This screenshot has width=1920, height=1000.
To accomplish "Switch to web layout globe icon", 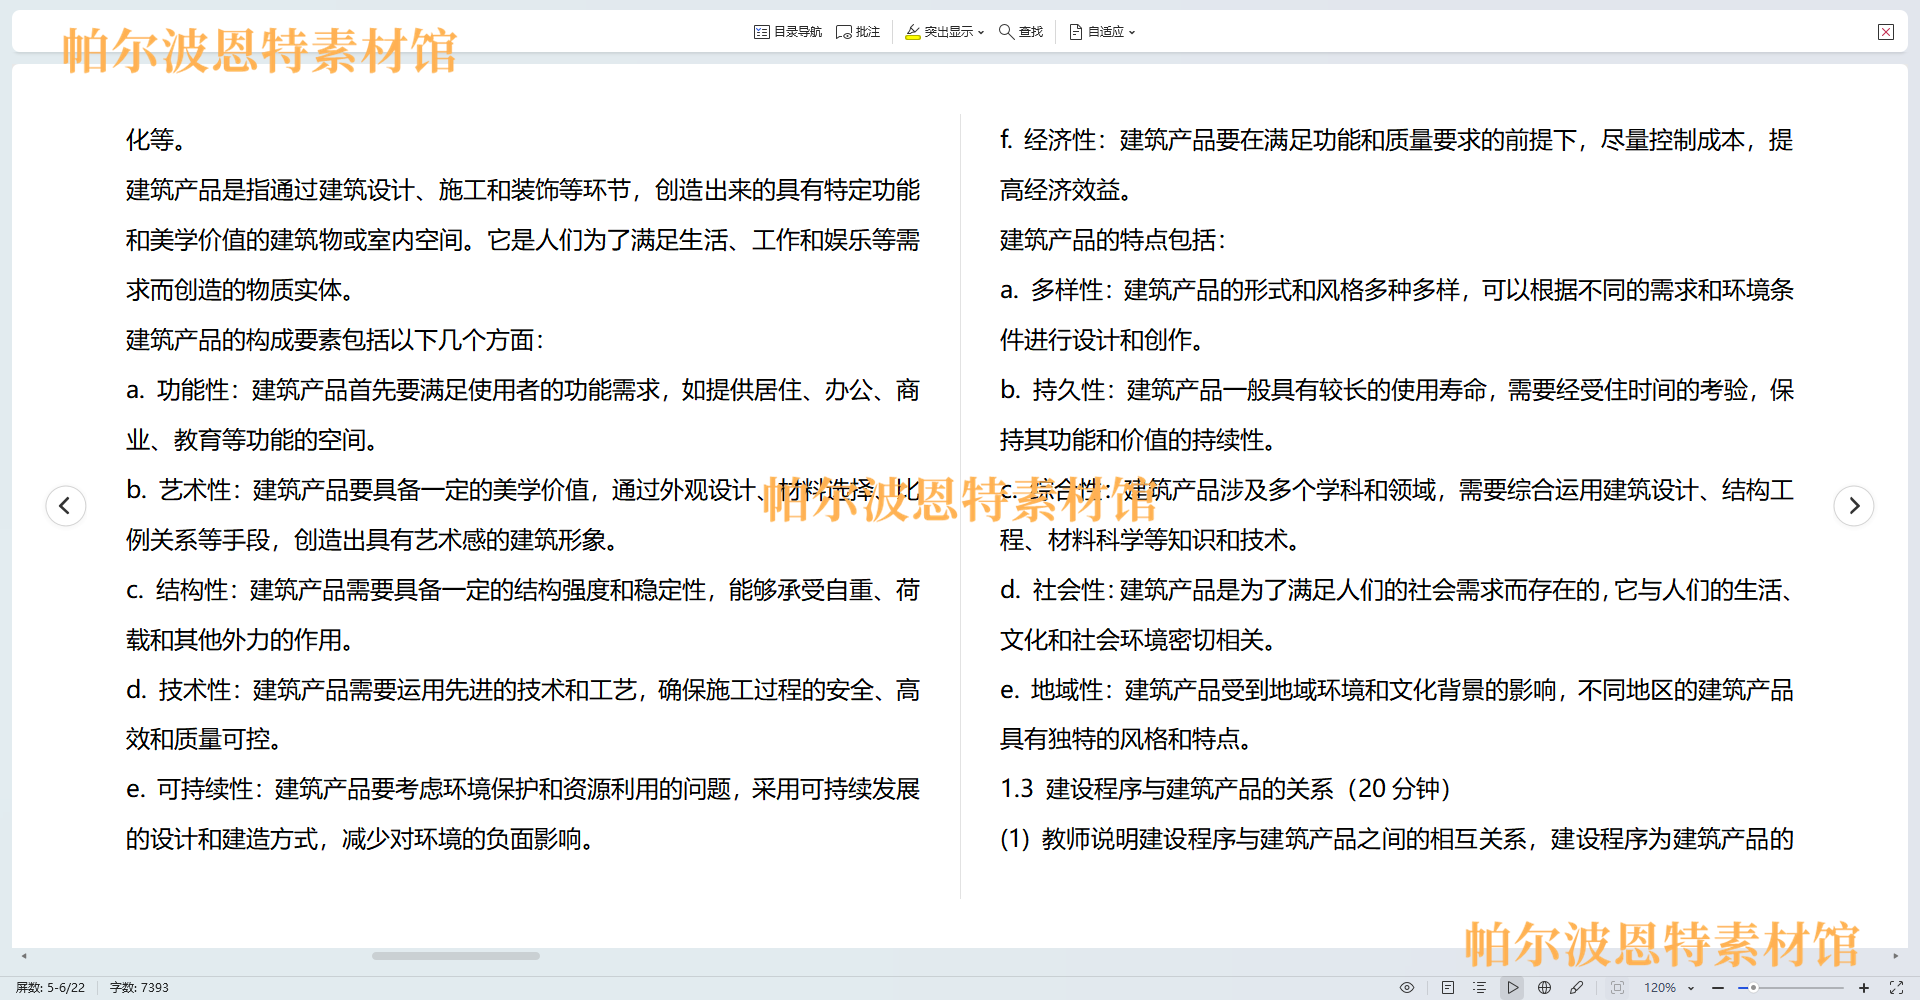I will tap(1545, 987).
